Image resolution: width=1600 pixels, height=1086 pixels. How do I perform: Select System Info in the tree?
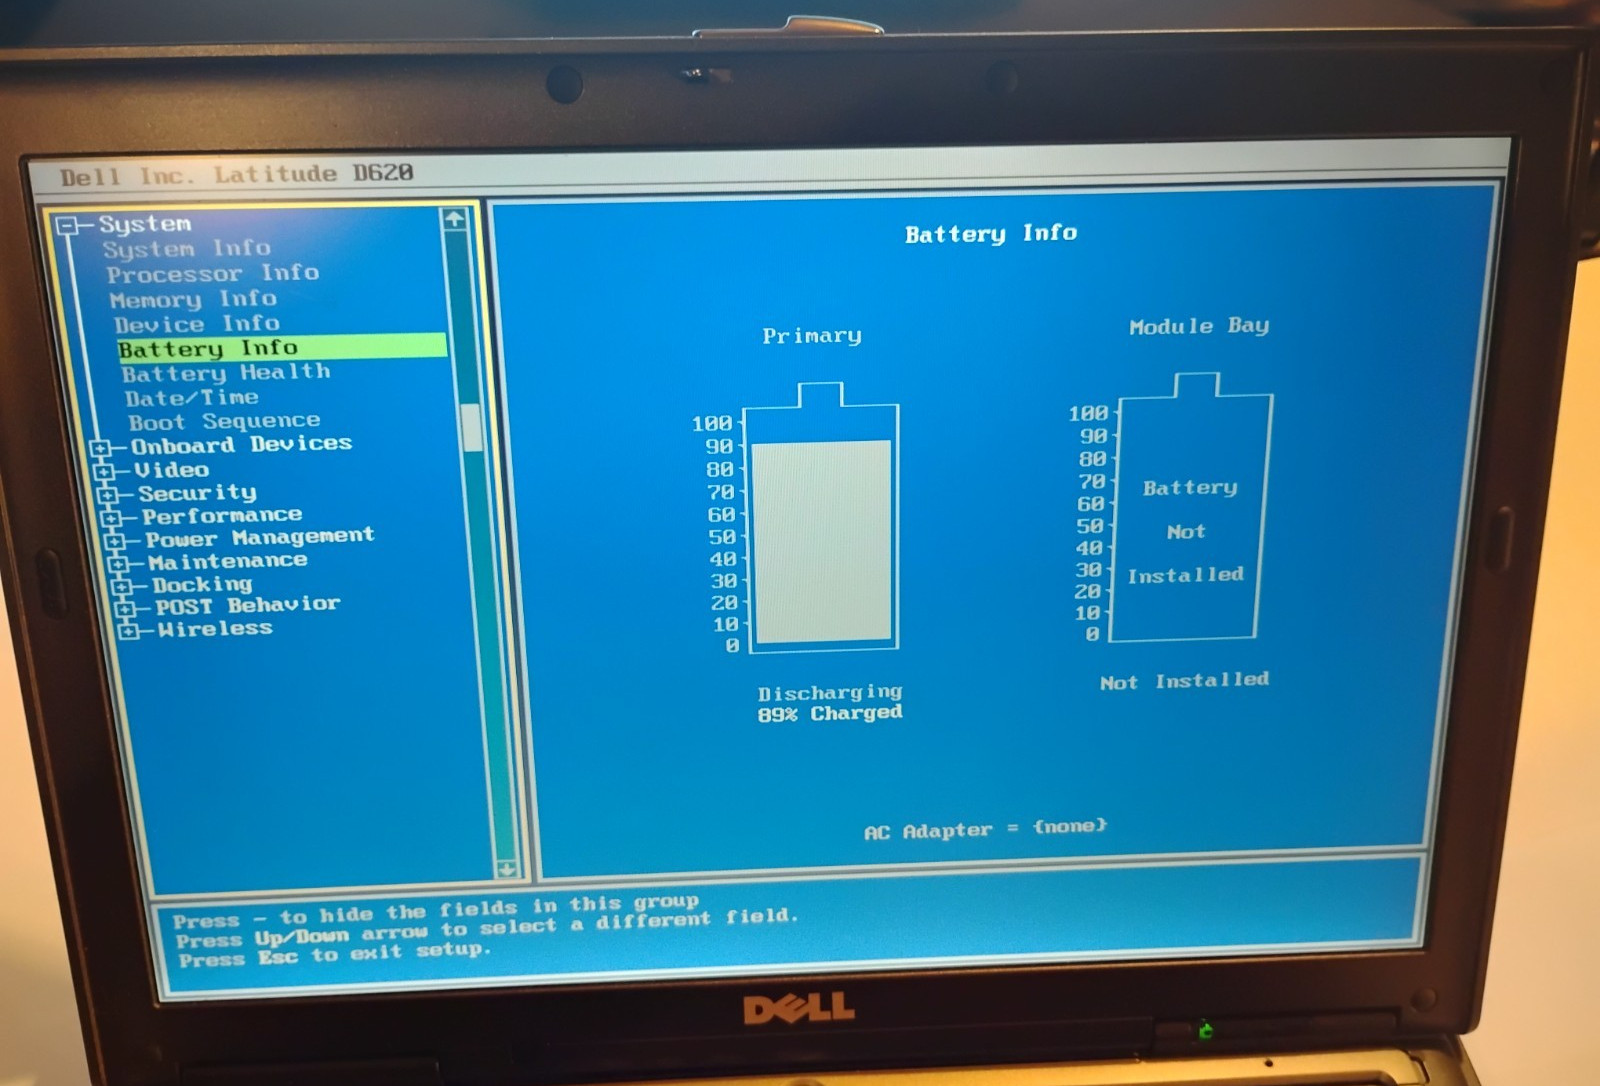(187, 248)
